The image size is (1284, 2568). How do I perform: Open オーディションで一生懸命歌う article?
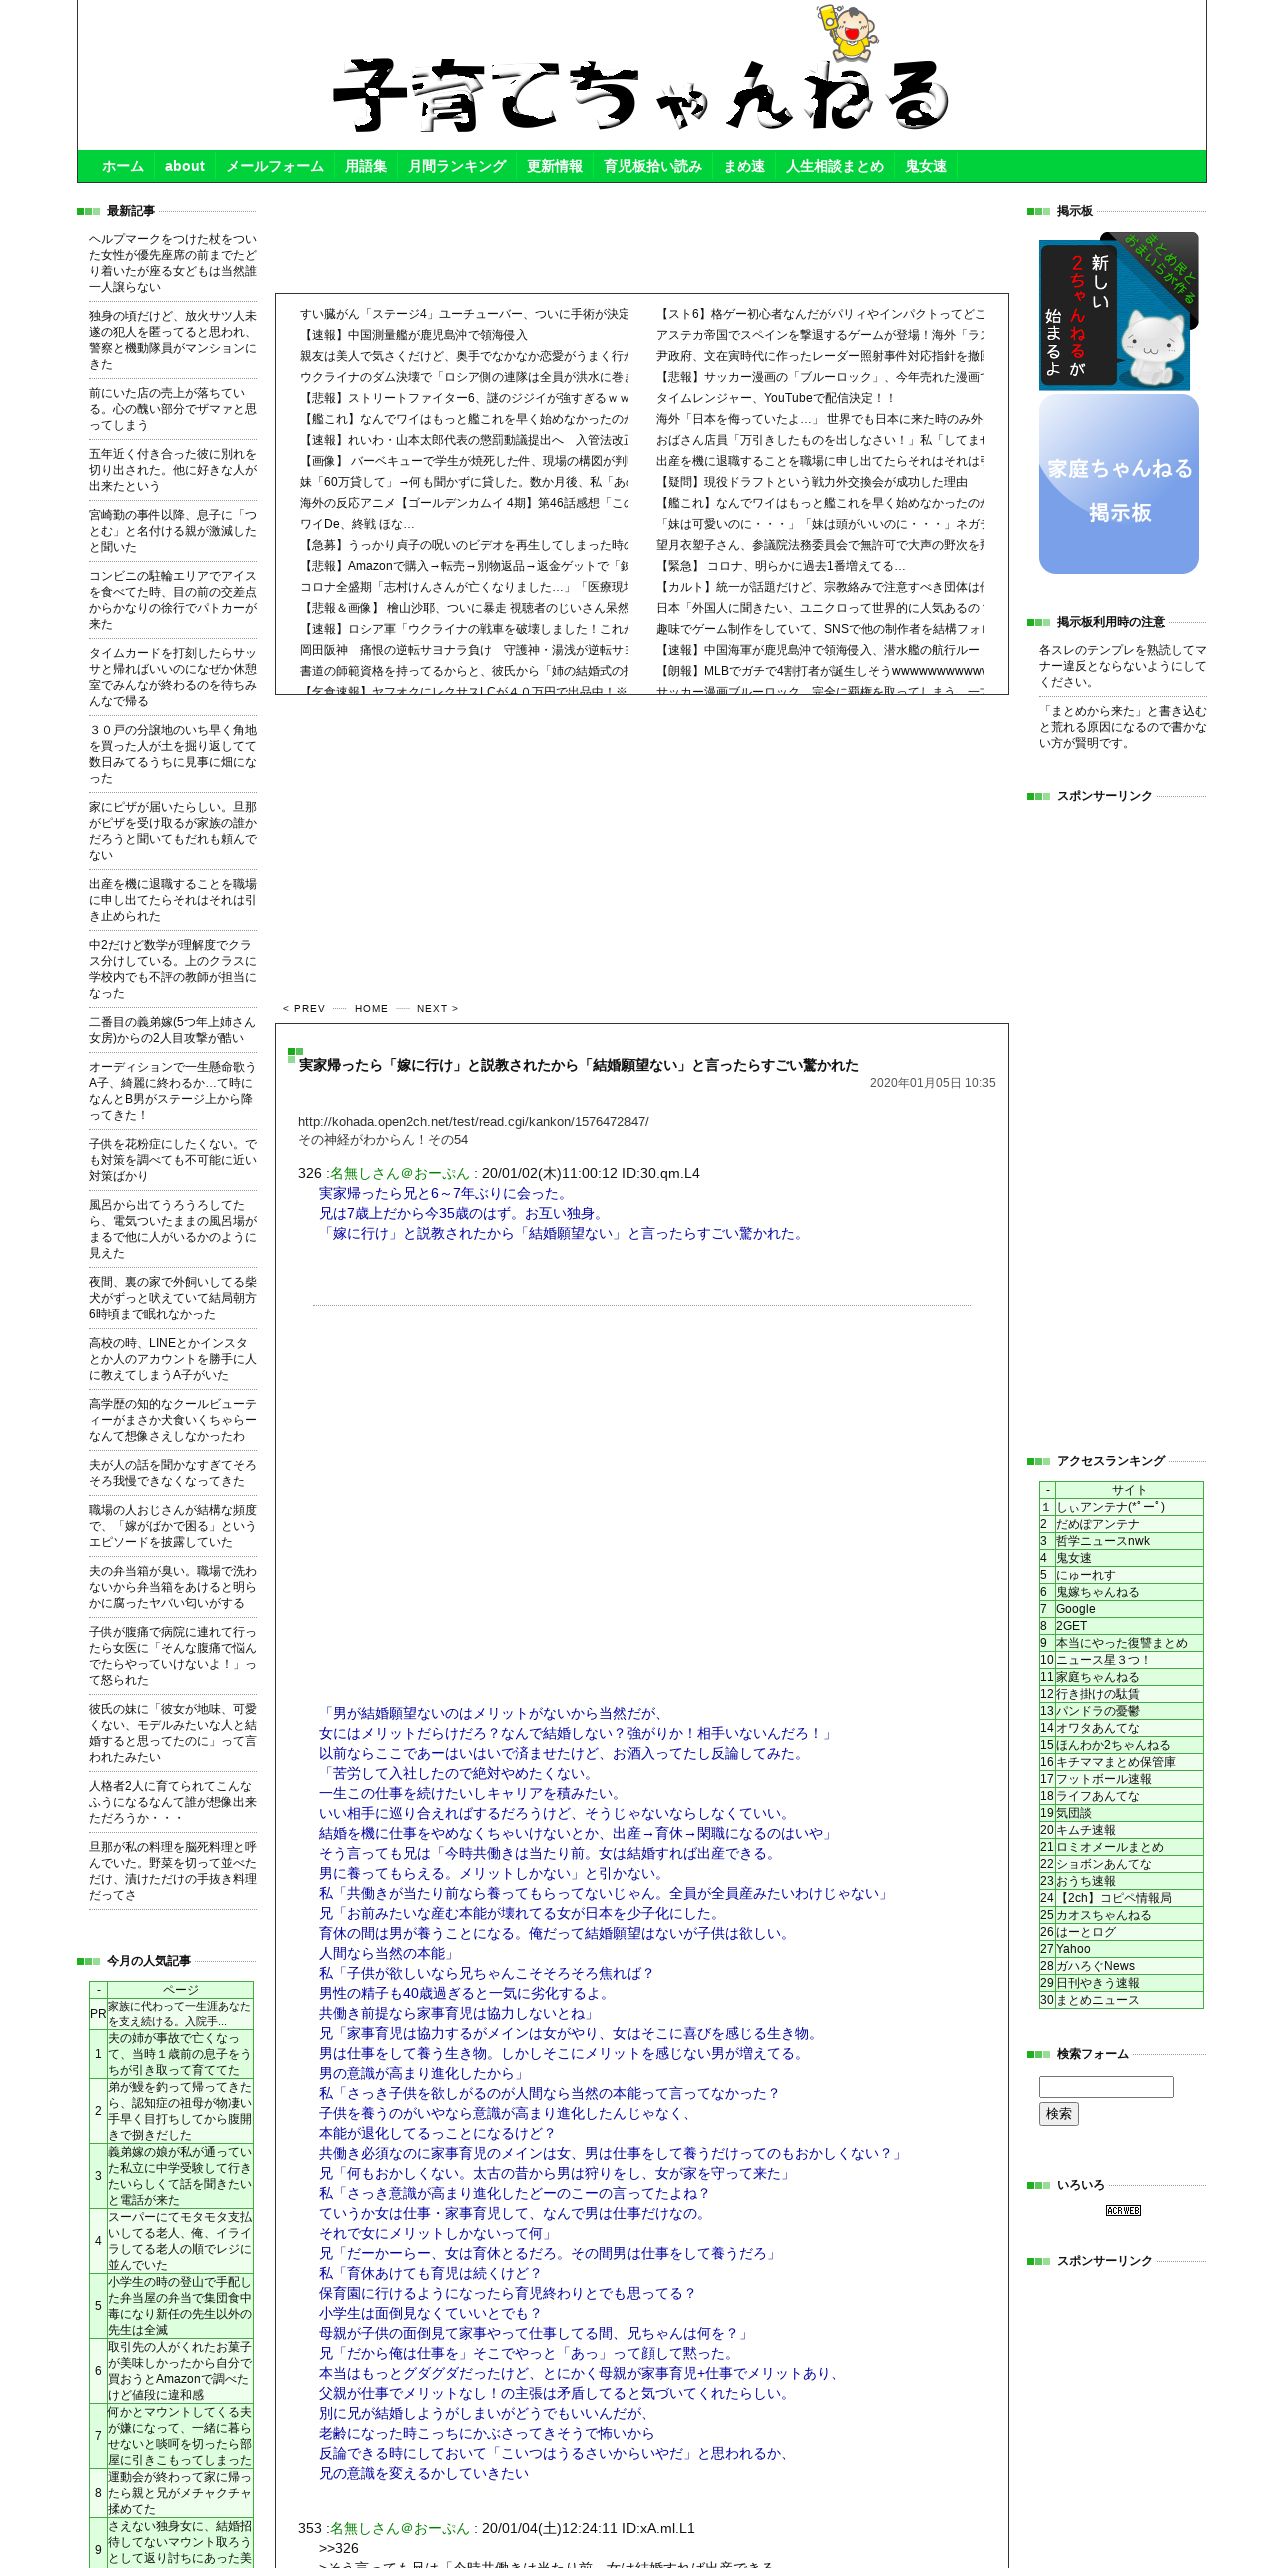point(173,1091)
